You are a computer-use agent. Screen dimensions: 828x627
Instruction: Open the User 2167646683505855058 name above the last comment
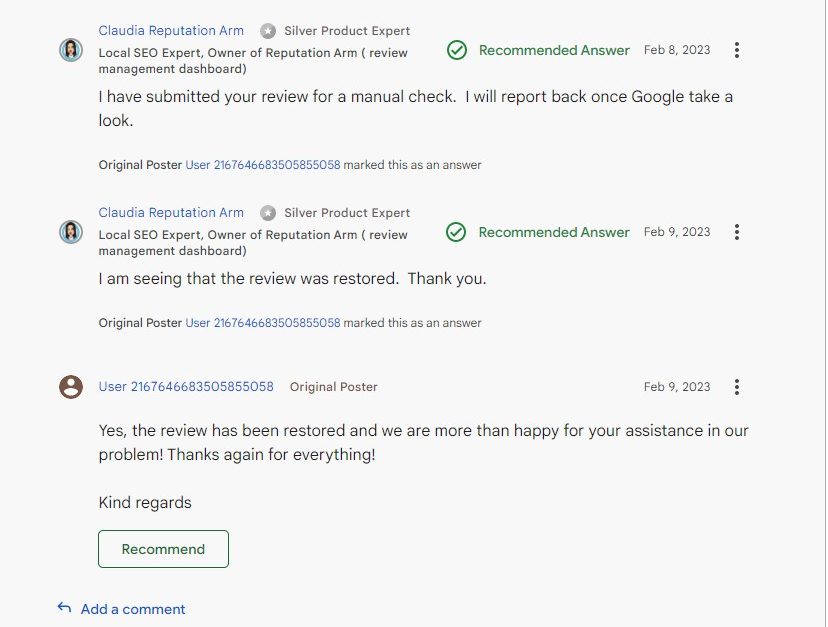(186, 387)
